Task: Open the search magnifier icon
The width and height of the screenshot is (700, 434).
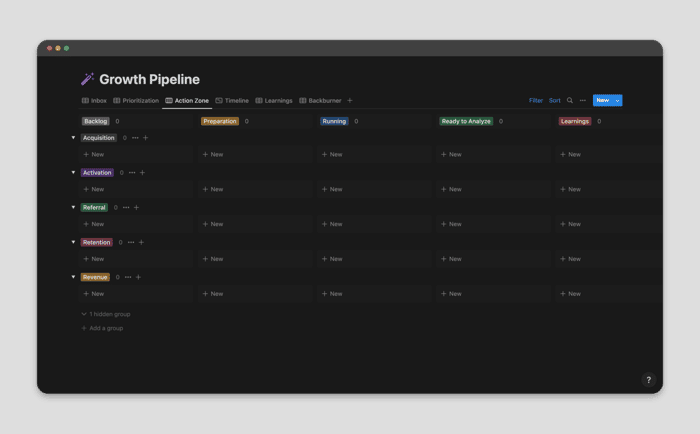Action: click(x=570, y=100)
